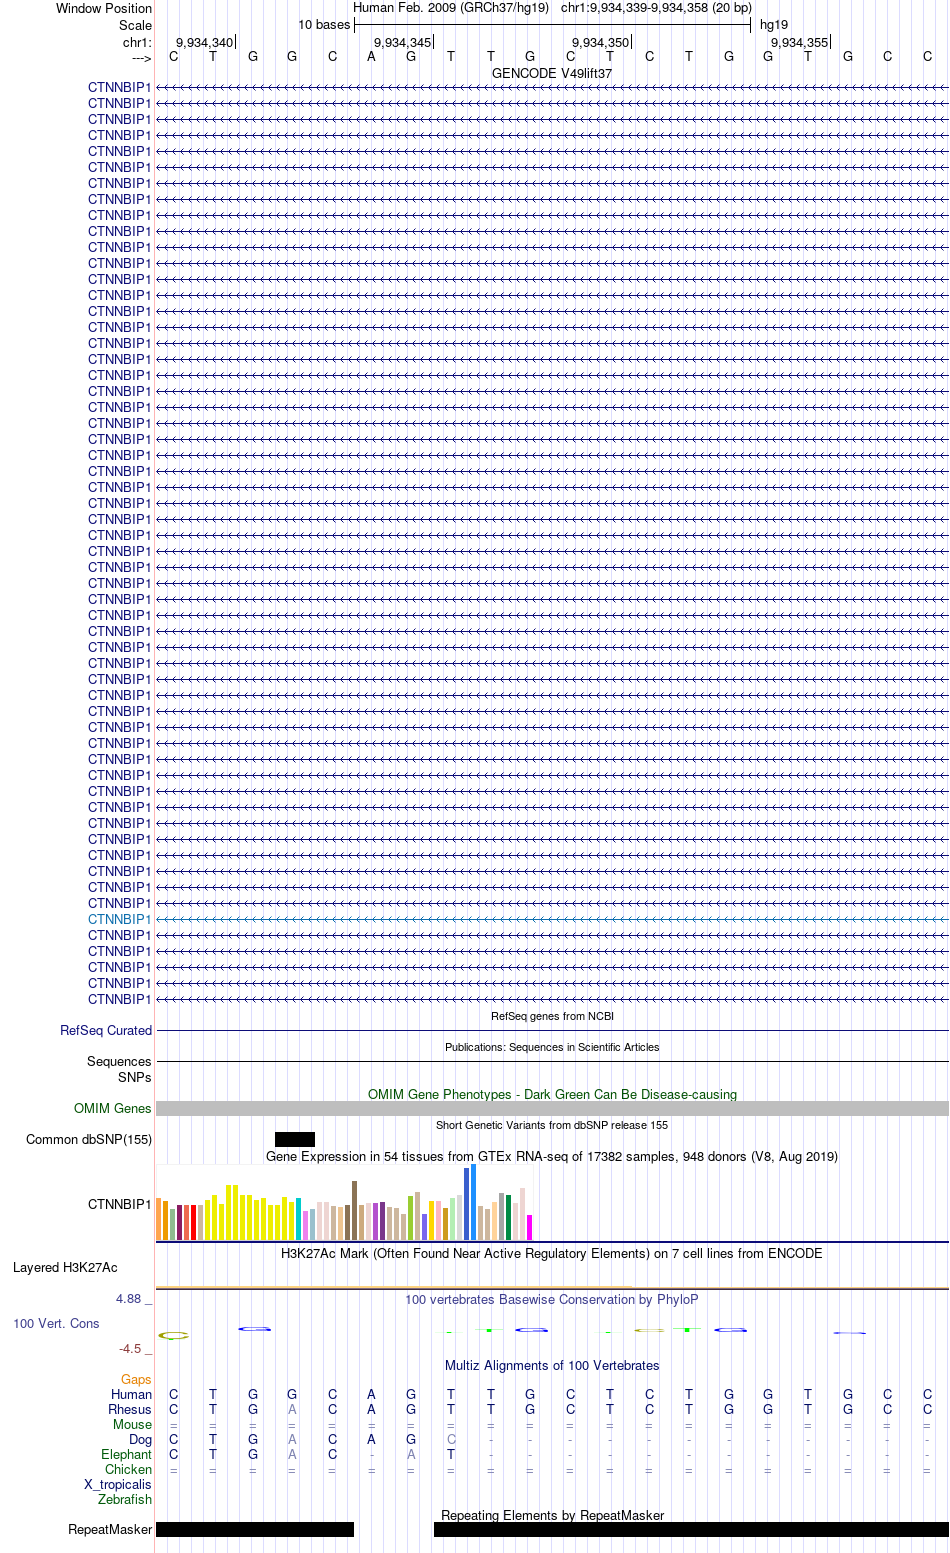
Task: Open Short Genetic Variants from dbSNP release 155
Action: [552, 1125]
